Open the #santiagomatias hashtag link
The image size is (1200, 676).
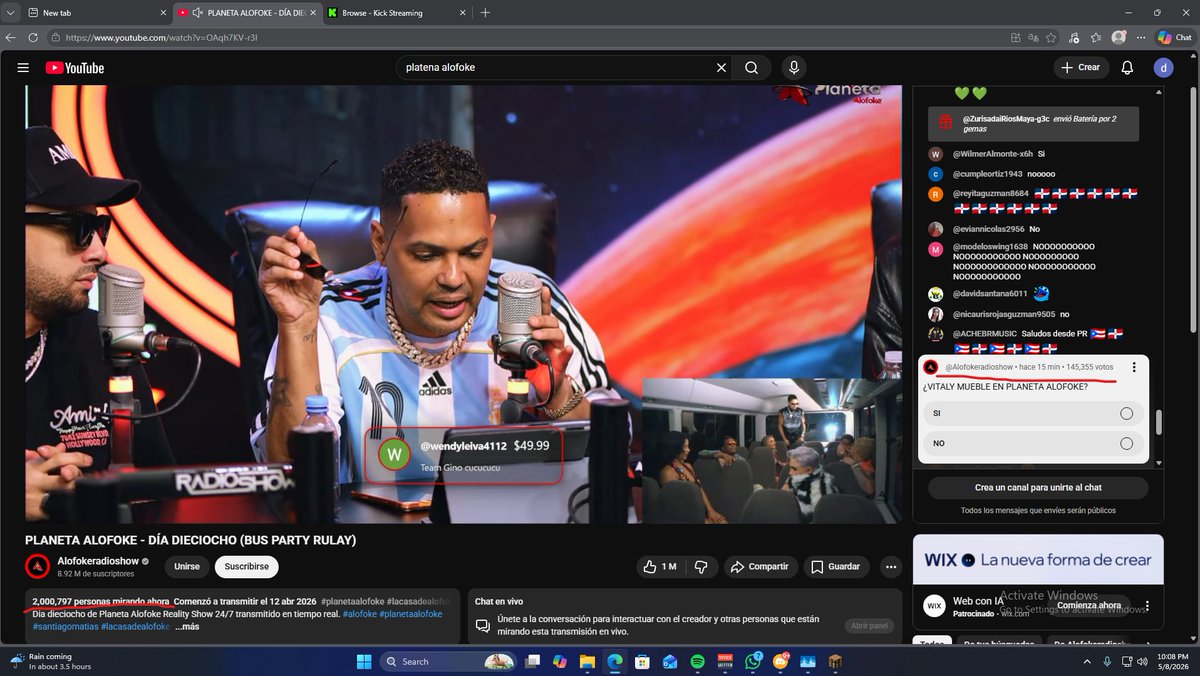66,626
